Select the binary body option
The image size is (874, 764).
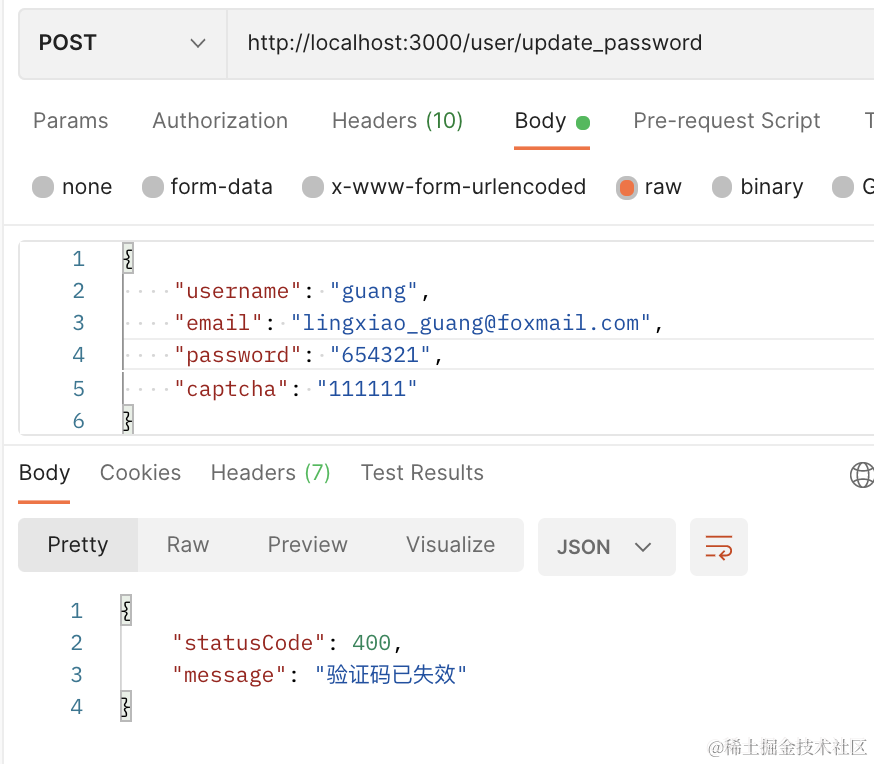point(722,187)
